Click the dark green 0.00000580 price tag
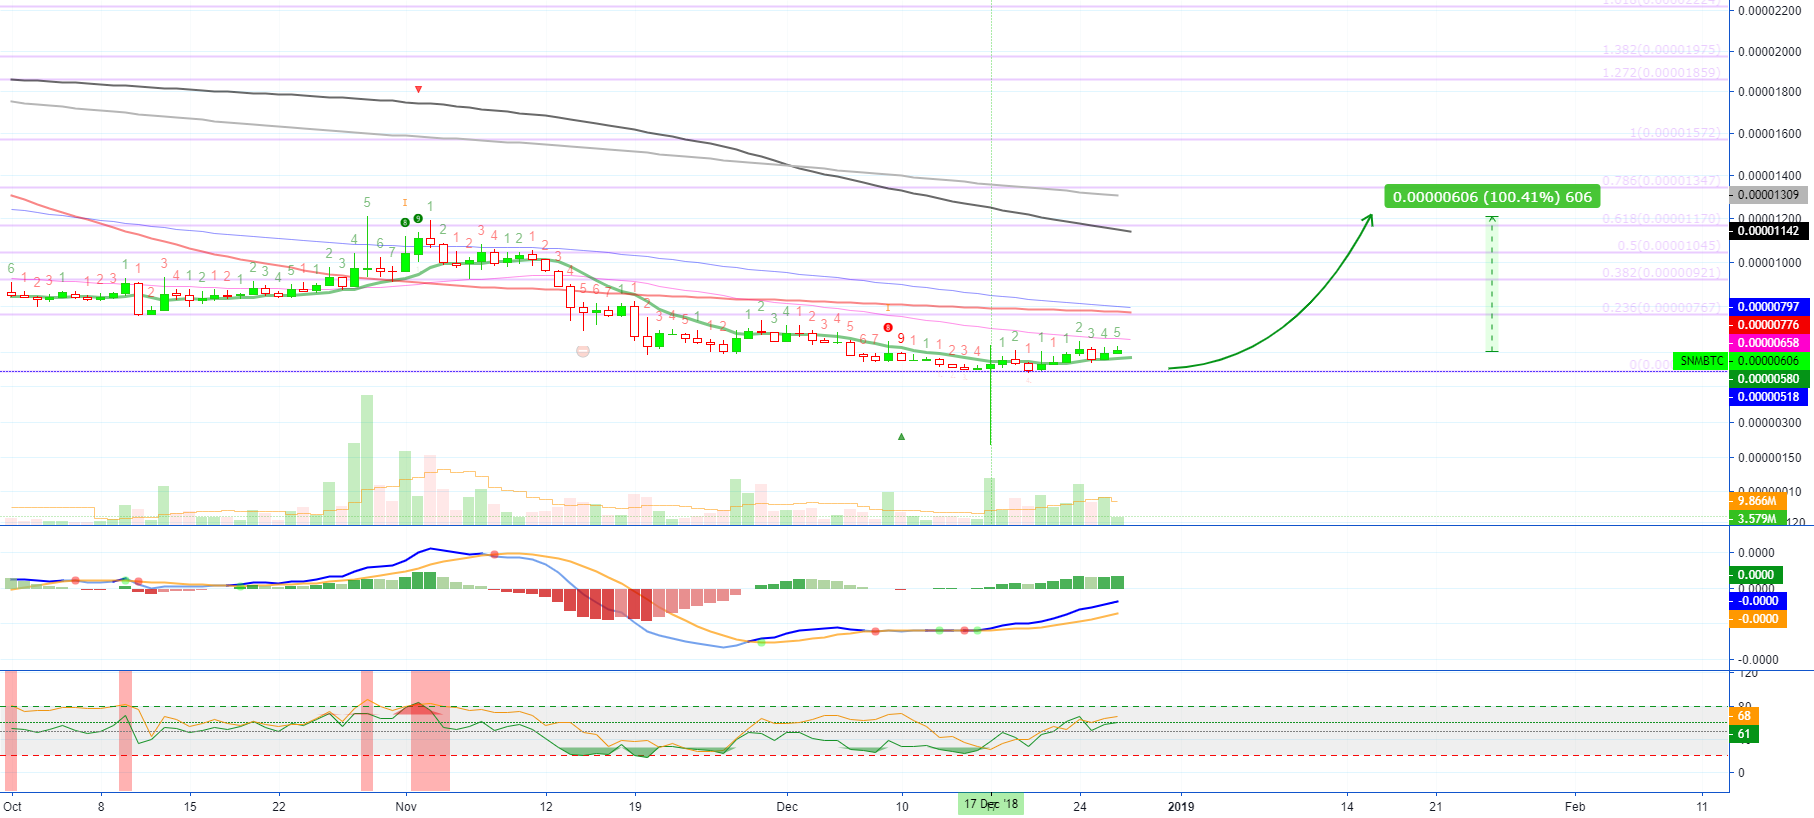 pyautogui.click(x=1768, y=379)
